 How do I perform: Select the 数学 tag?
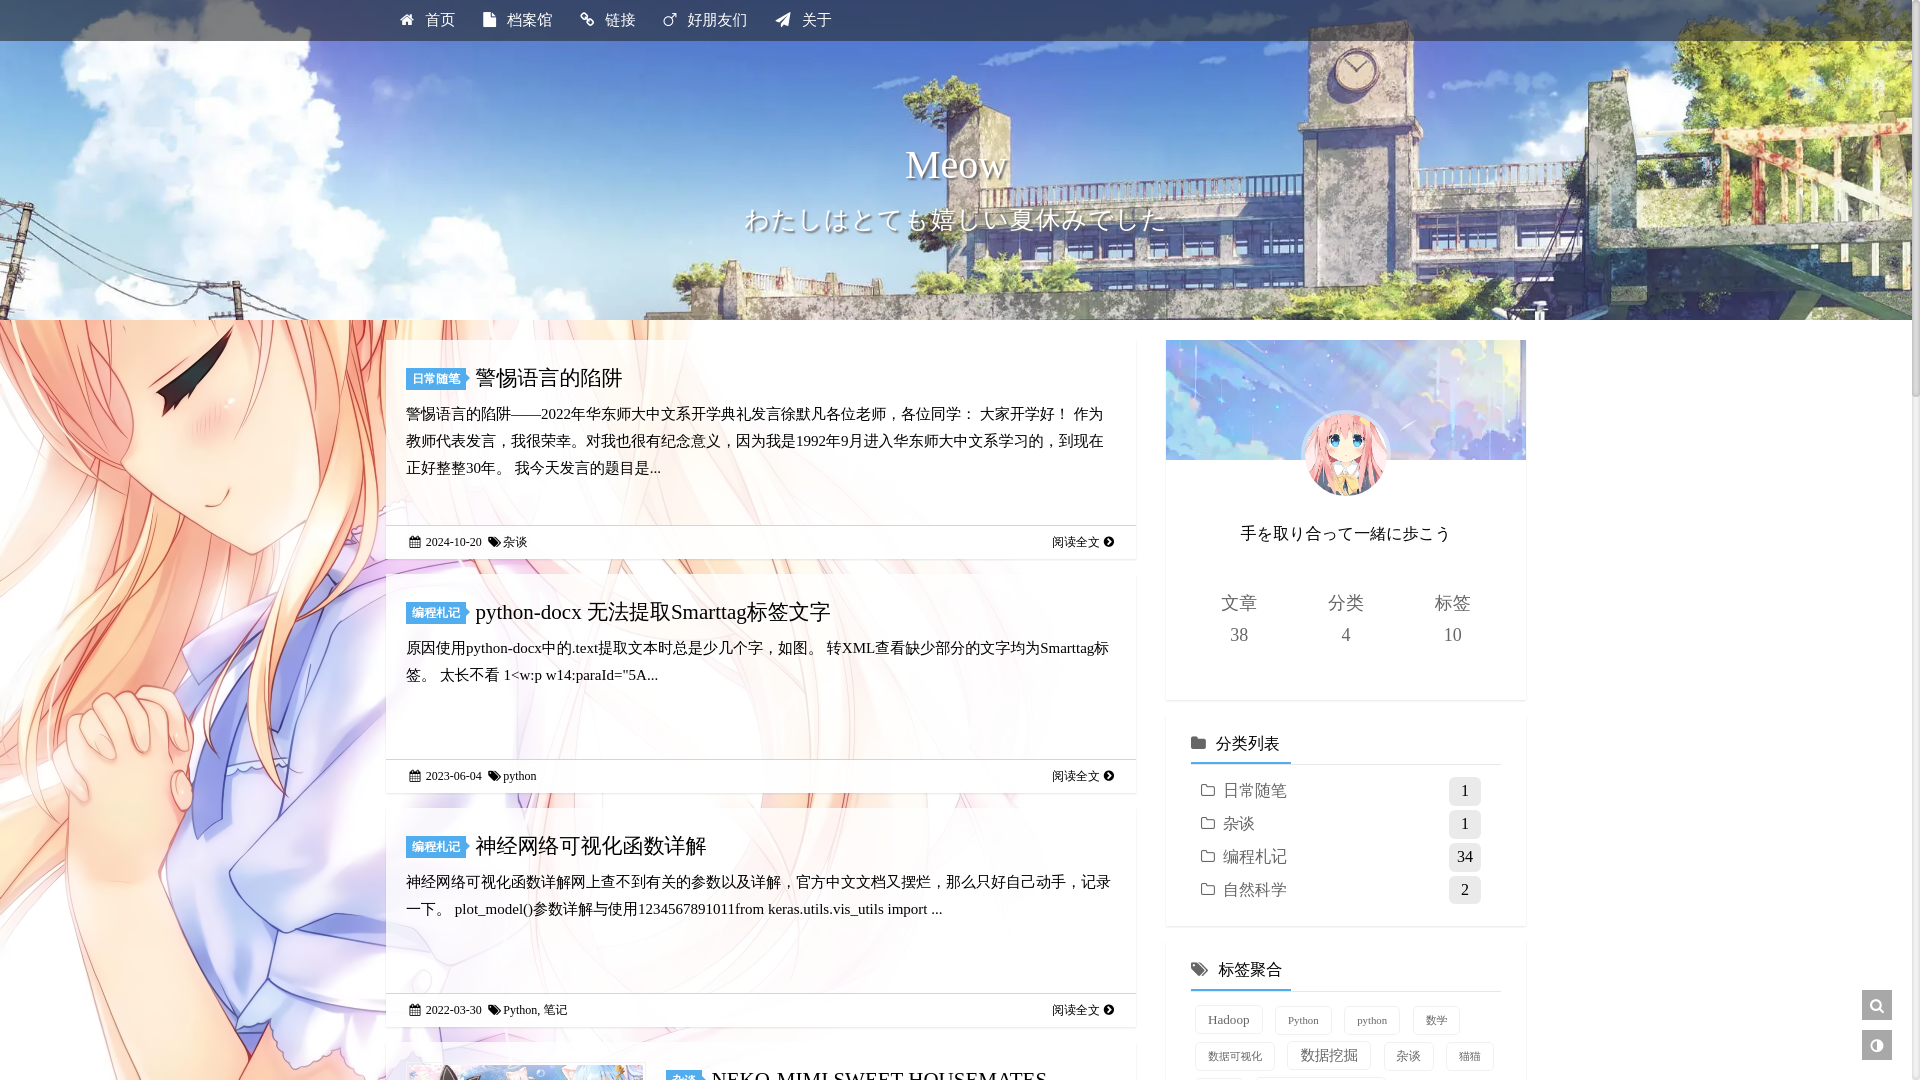click(x=1436, y=1020)
